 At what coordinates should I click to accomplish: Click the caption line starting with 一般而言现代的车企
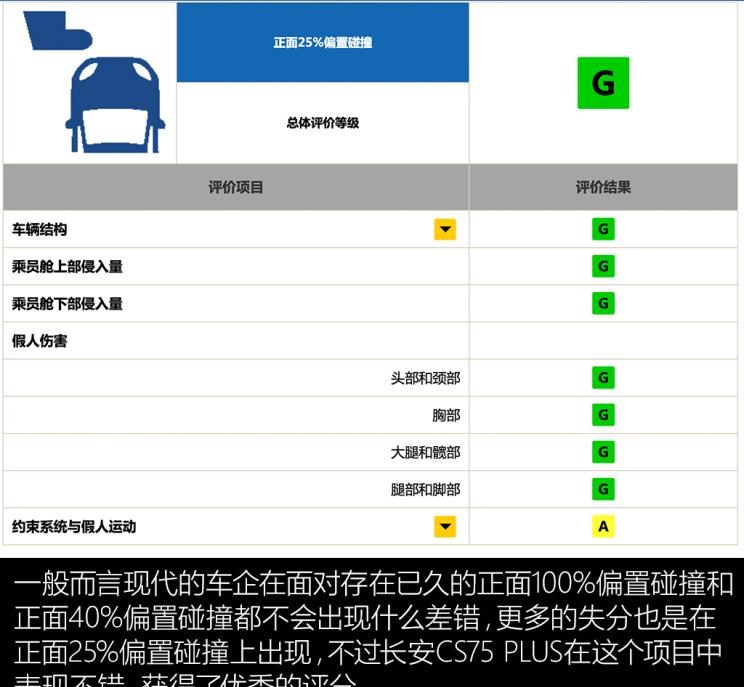click(x=373, y=583)
